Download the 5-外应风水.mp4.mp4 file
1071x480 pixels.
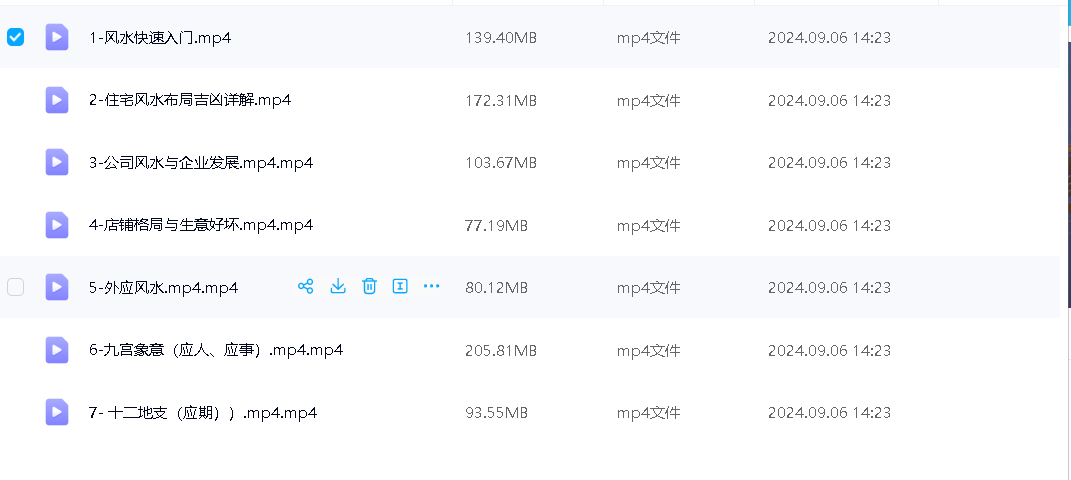point(338,287)
